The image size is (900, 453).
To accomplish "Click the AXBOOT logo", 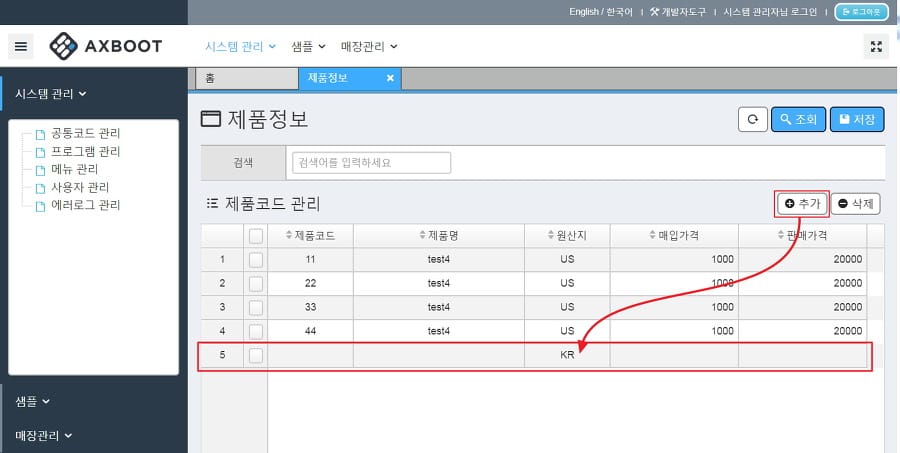I will coord(106,46).
